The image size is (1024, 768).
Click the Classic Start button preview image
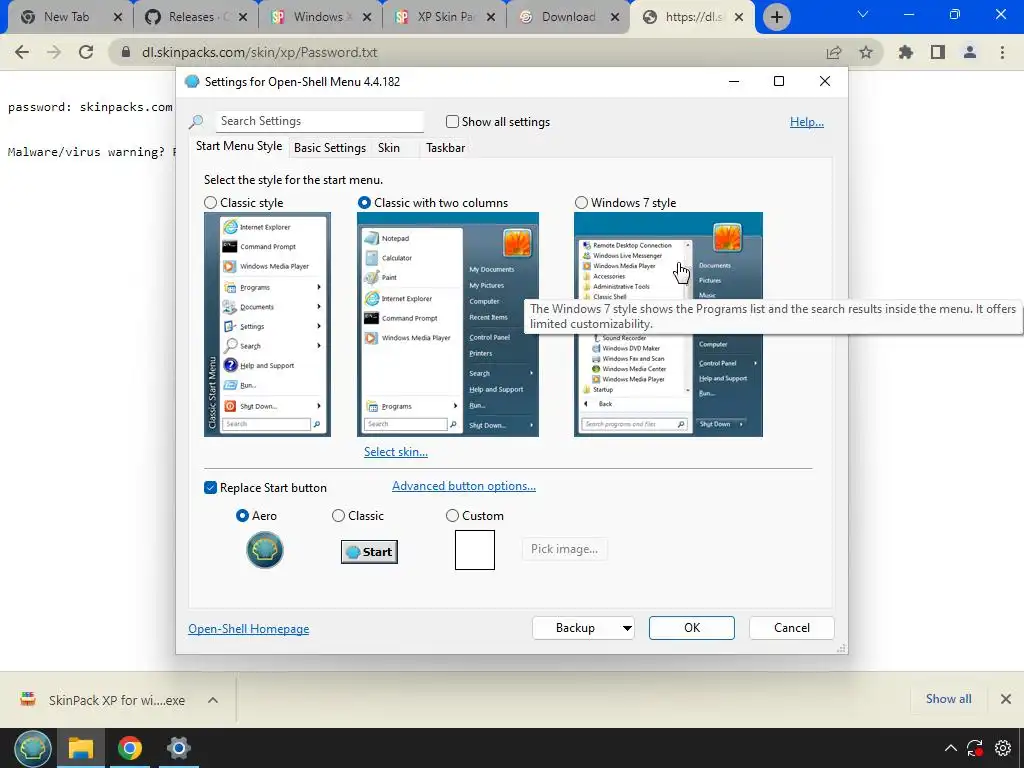(x=369, y=552)
